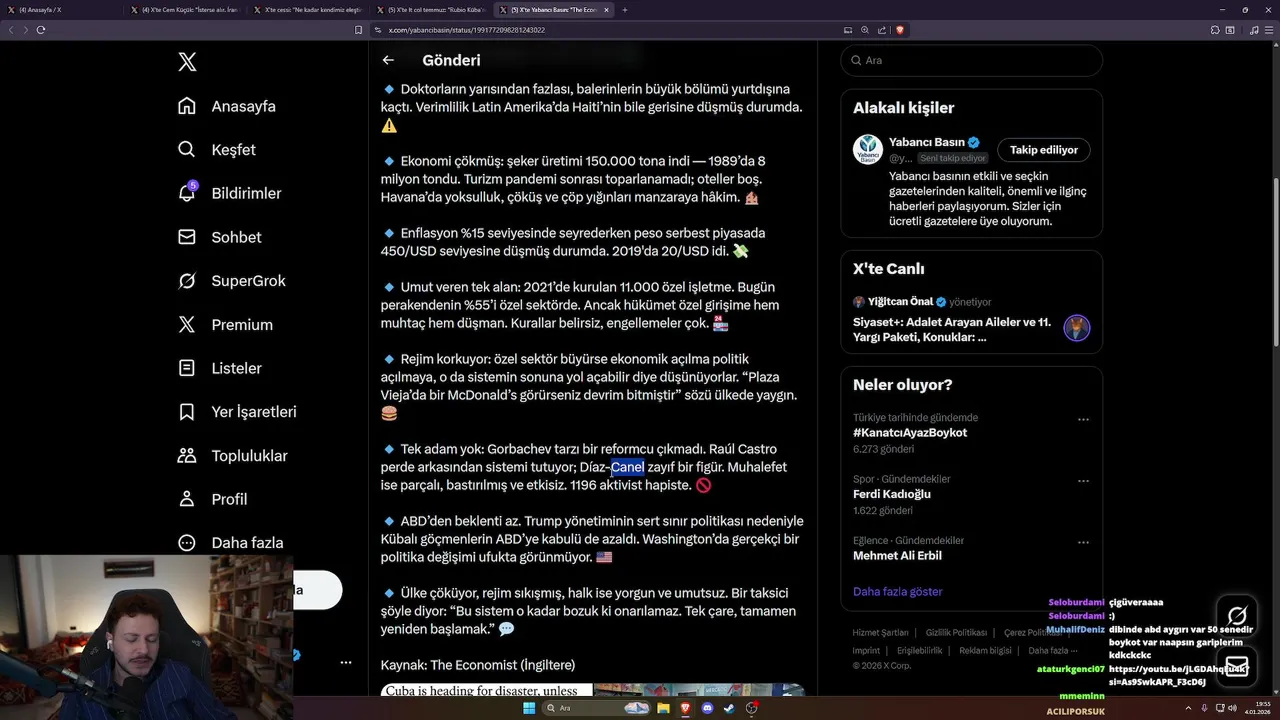The height and width of the screenshot is (720, 1280).
Task: Click the Windows taskbar Ara search box
Action: click(x=594, y=708)
